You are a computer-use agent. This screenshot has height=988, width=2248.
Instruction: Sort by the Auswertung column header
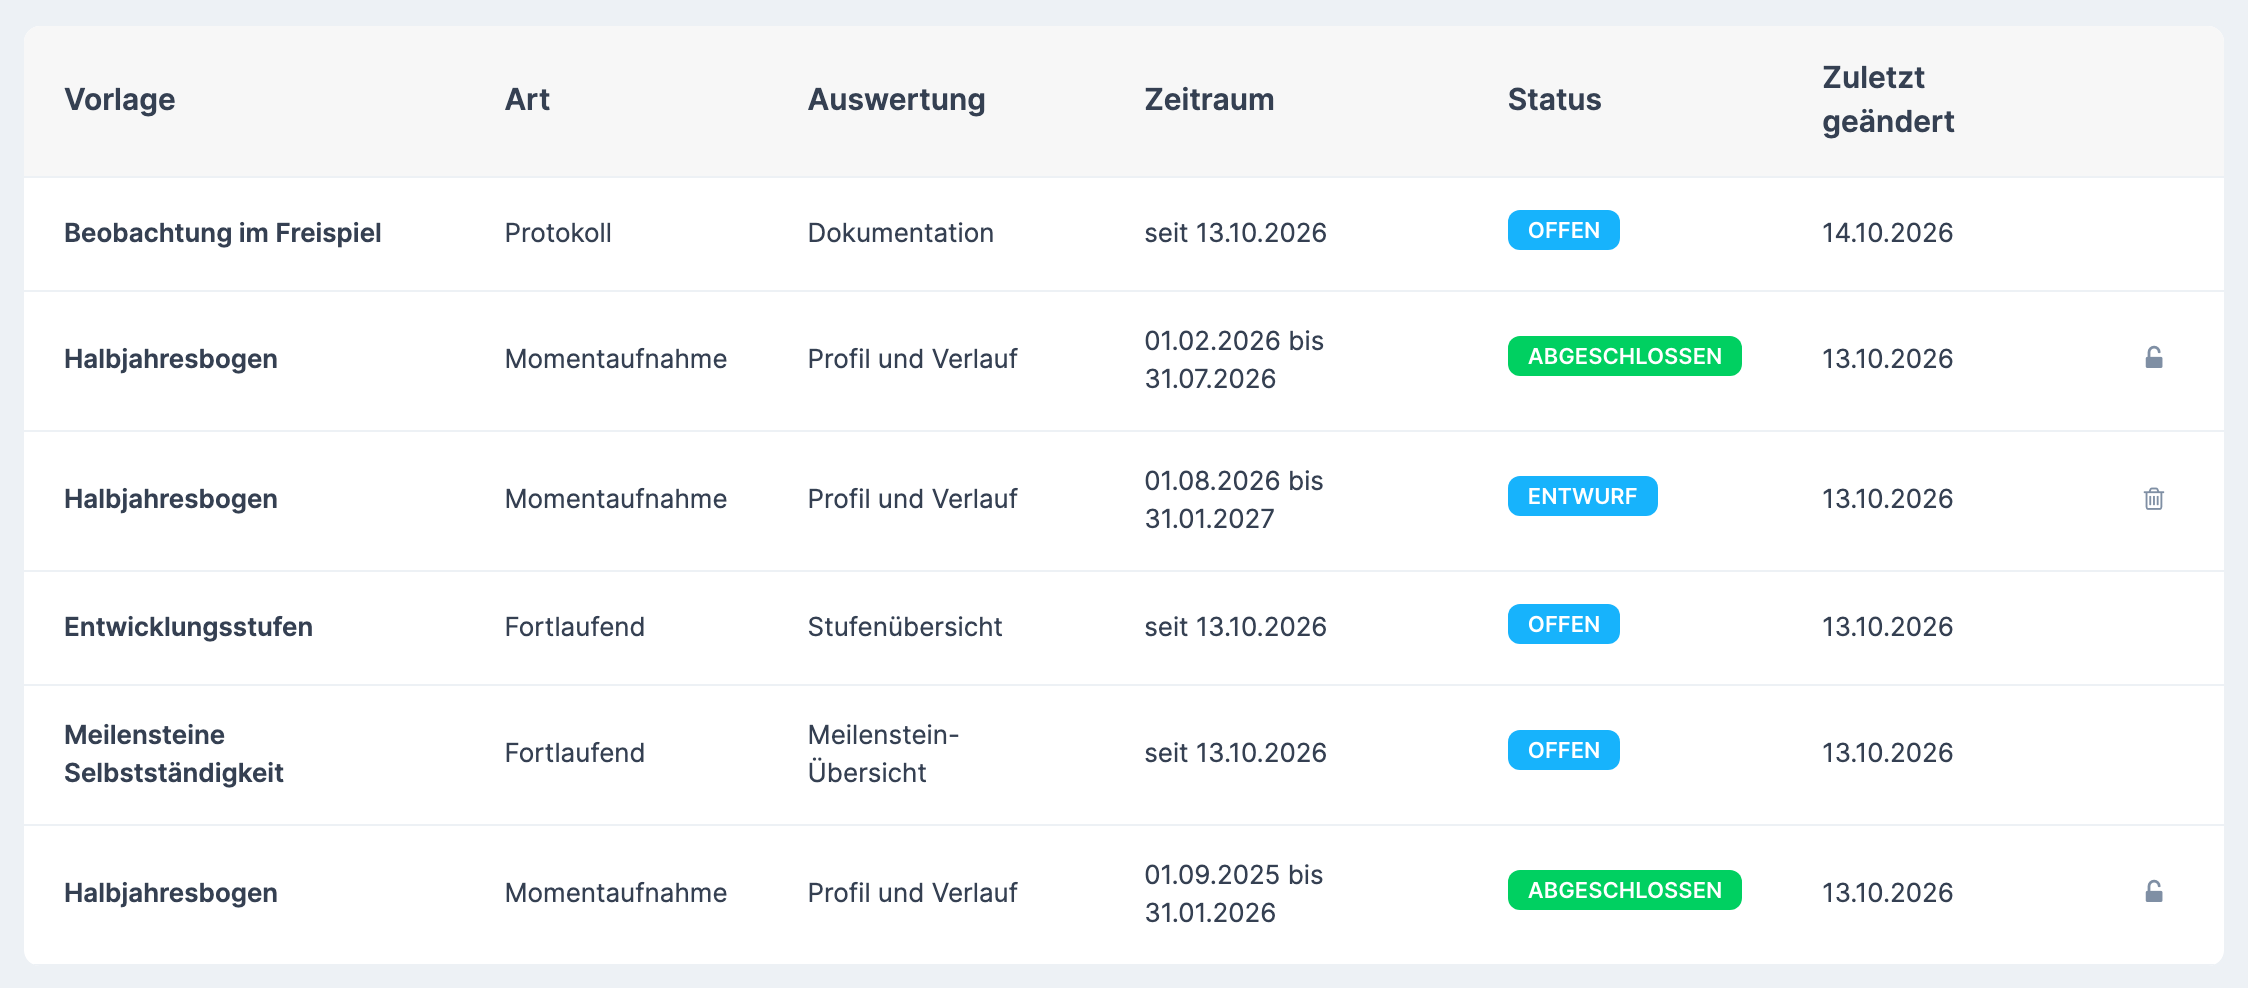[x=896, y=99]
